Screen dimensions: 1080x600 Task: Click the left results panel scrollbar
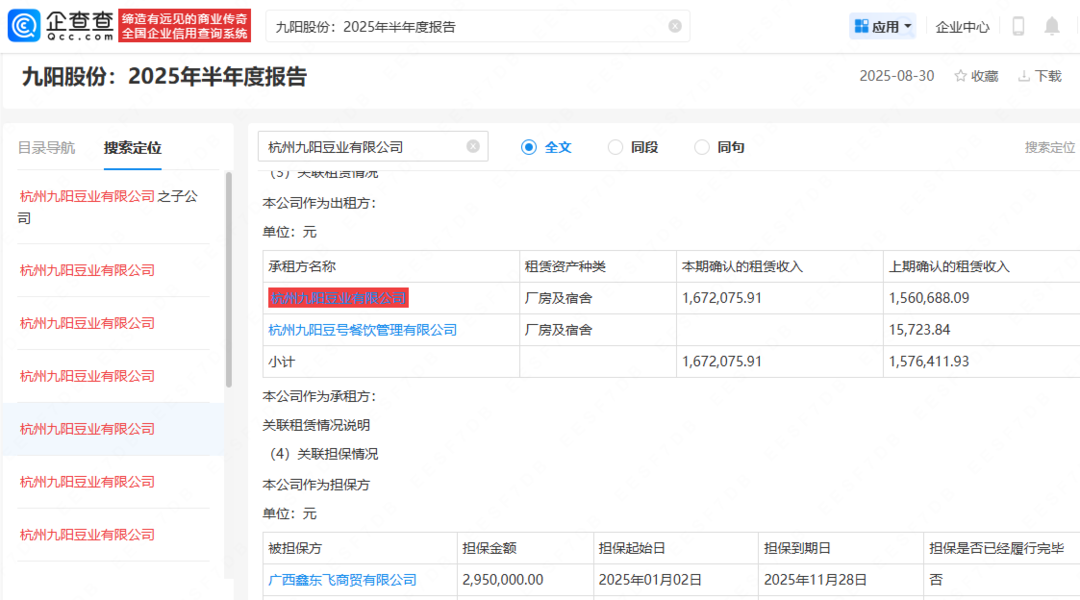(x=228, y=280)
